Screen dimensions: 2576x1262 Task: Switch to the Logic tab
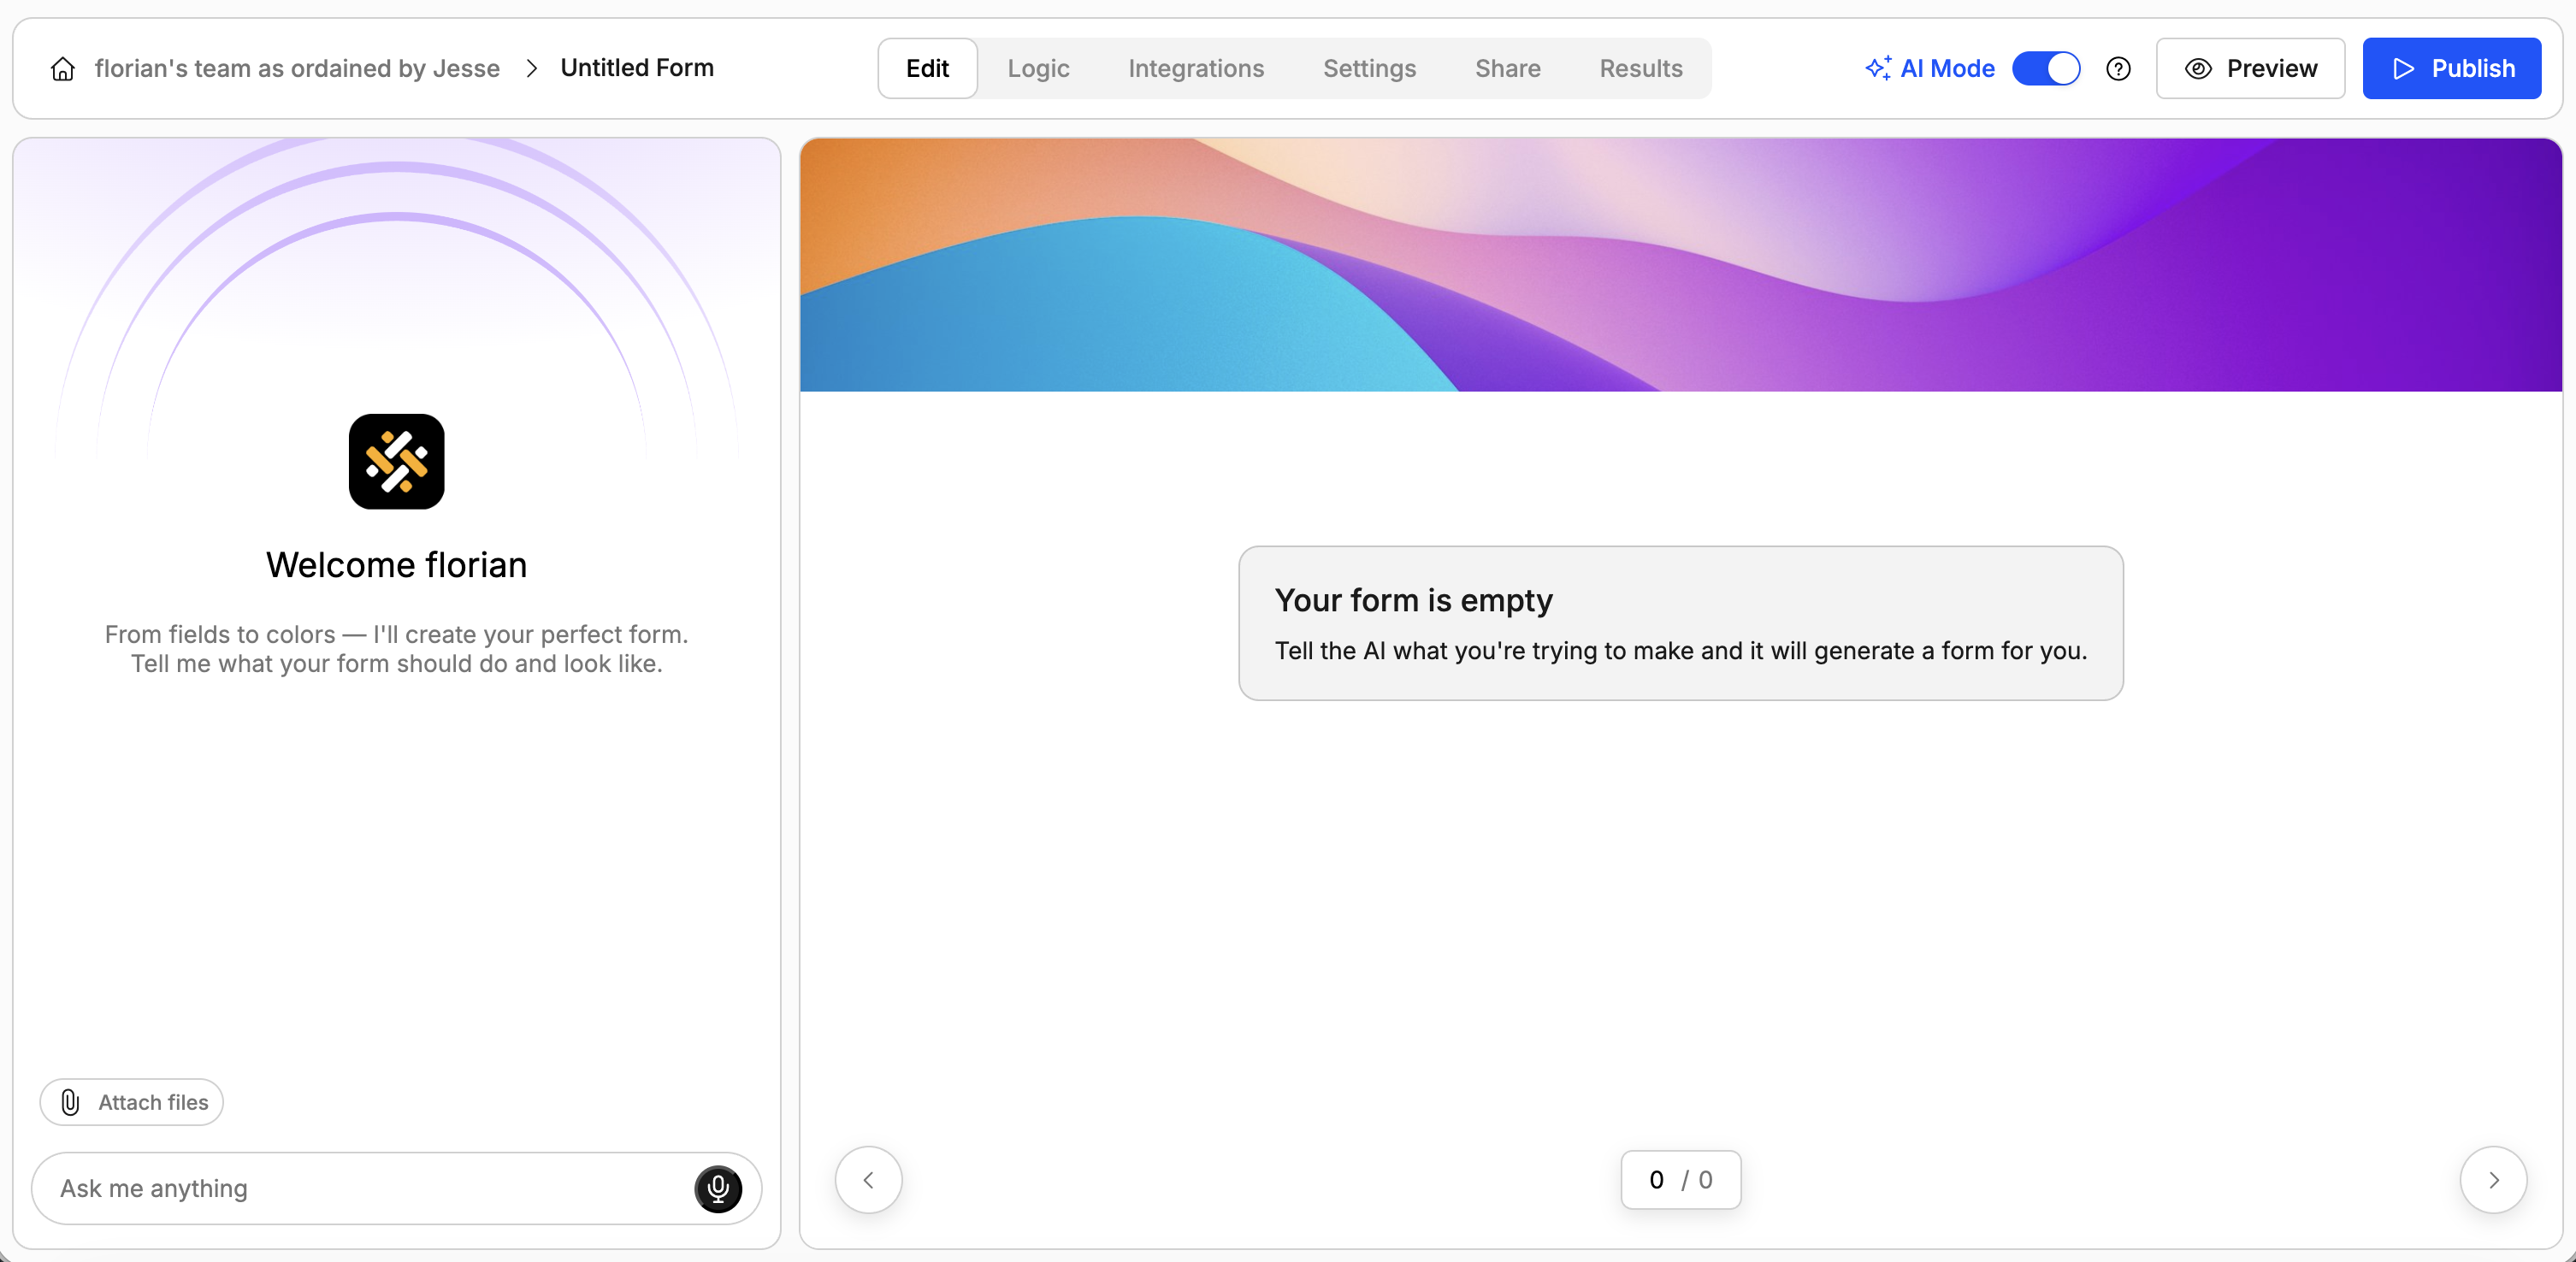tap(1038, 68)
